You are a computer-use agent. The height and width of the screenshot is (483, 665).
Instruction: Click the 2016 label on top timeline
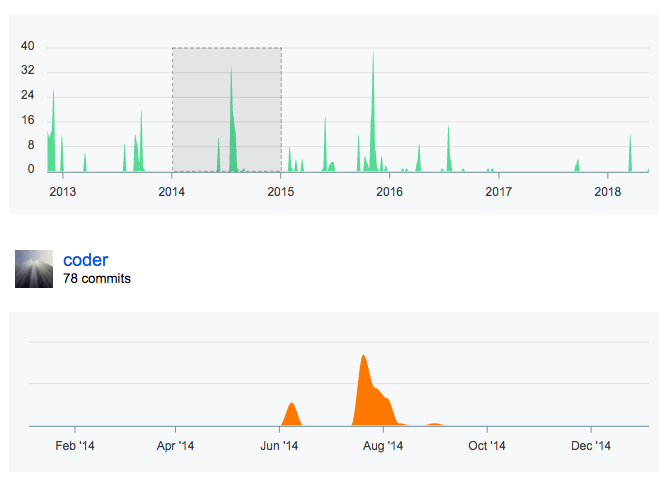tap(389, 190)
